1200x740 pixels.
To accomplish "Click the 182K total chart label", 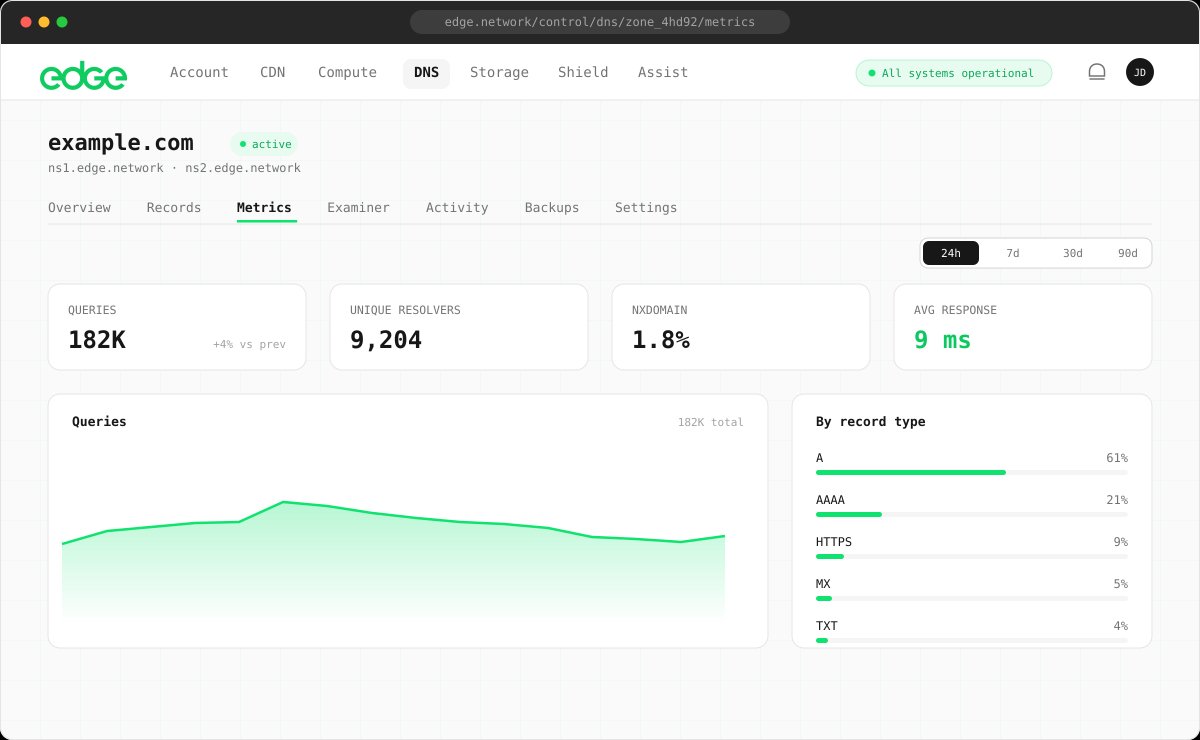I will (x=711, y=422).
